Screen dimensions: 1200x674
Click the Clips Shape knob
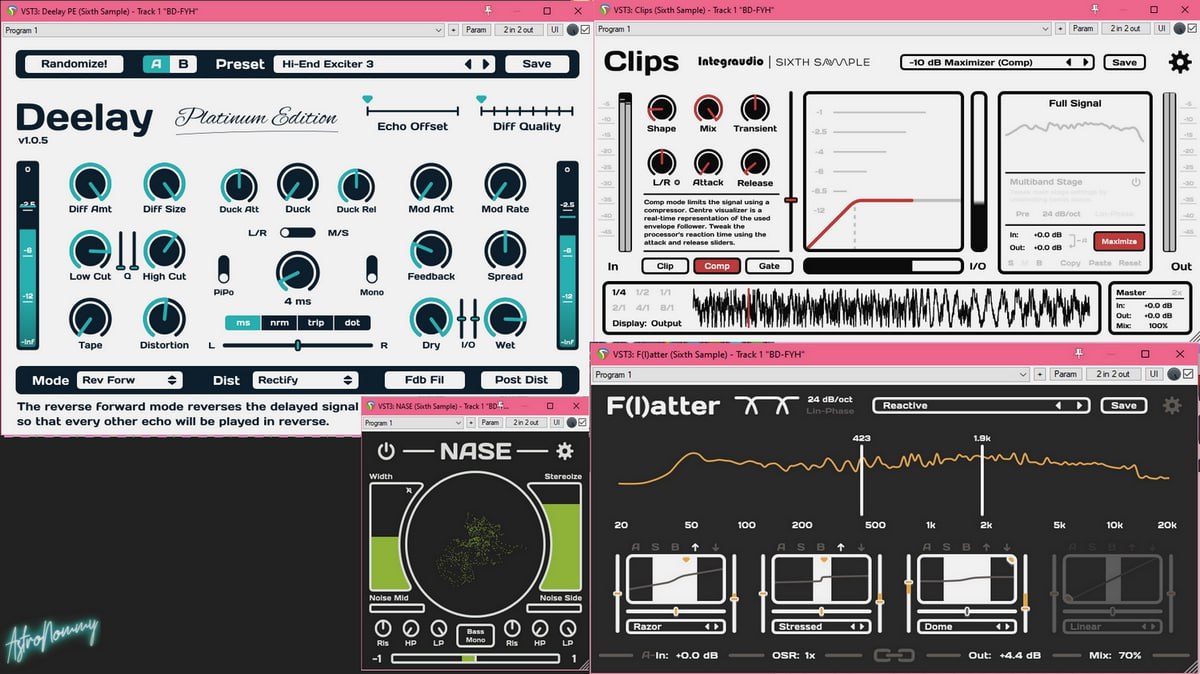(x=661, y=109)
